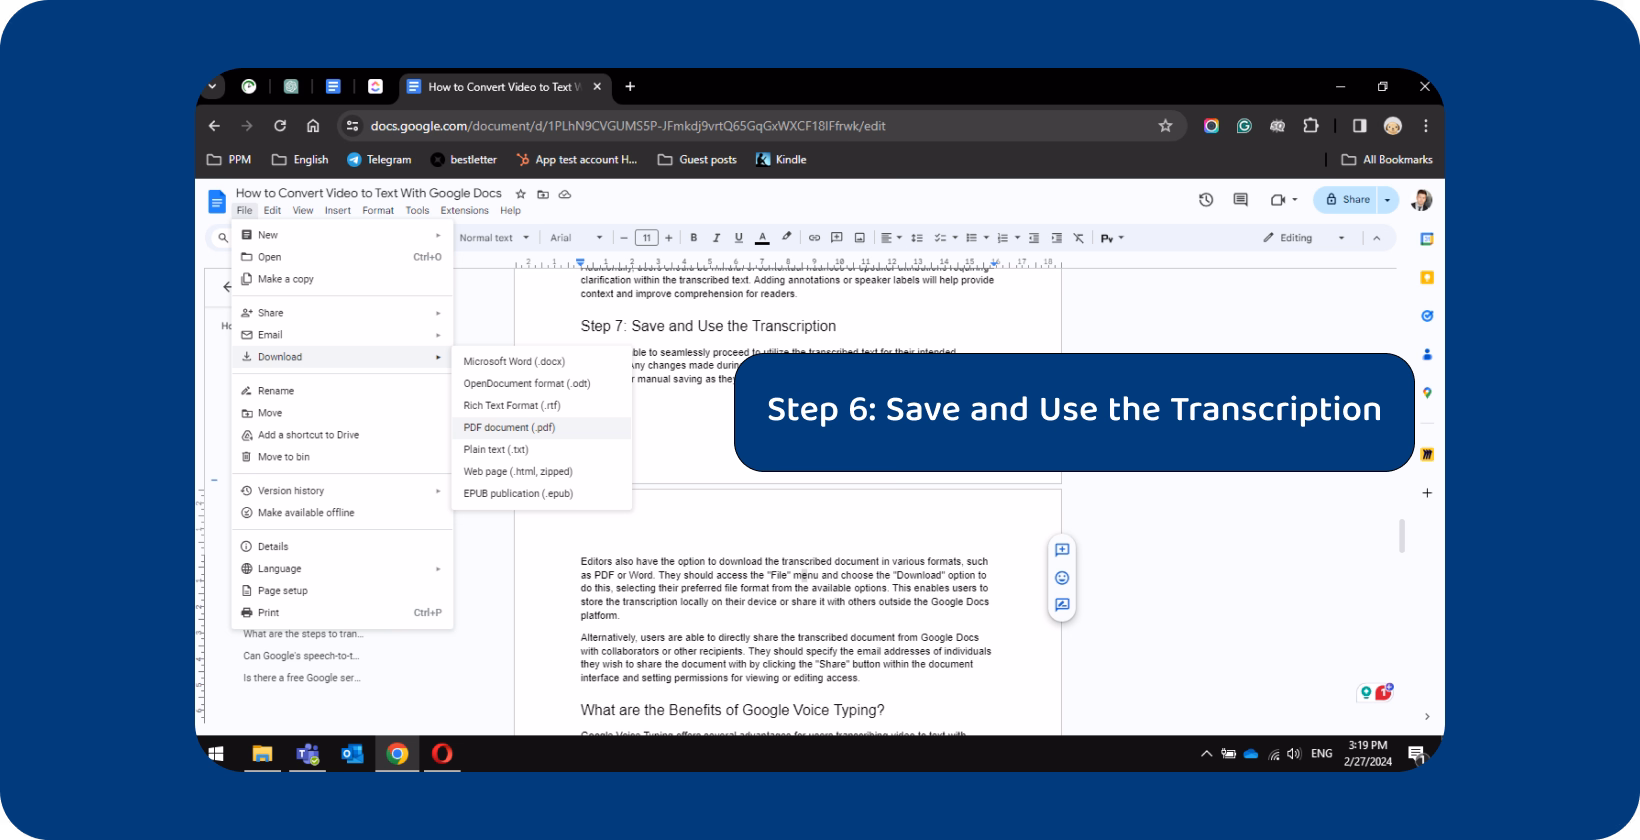
Task: Open Google Tasks in the side panel
Action: (1427, 316)
